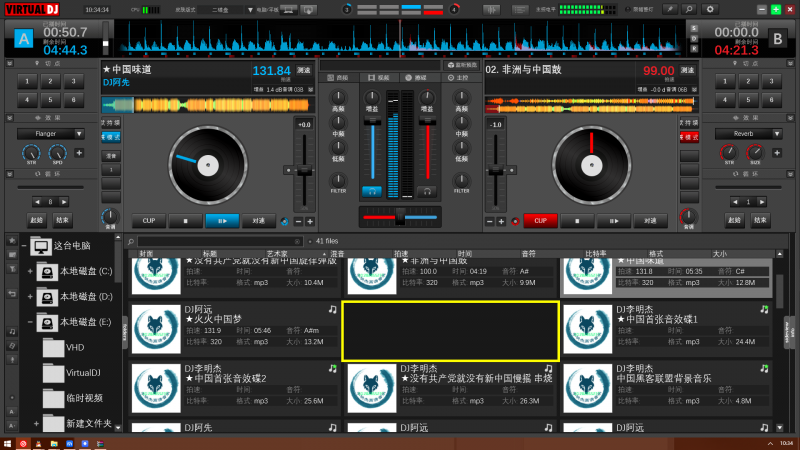Click deck B headphone cue icon
Viewport: 800px width, 450px height.
[x=427, y=190]
